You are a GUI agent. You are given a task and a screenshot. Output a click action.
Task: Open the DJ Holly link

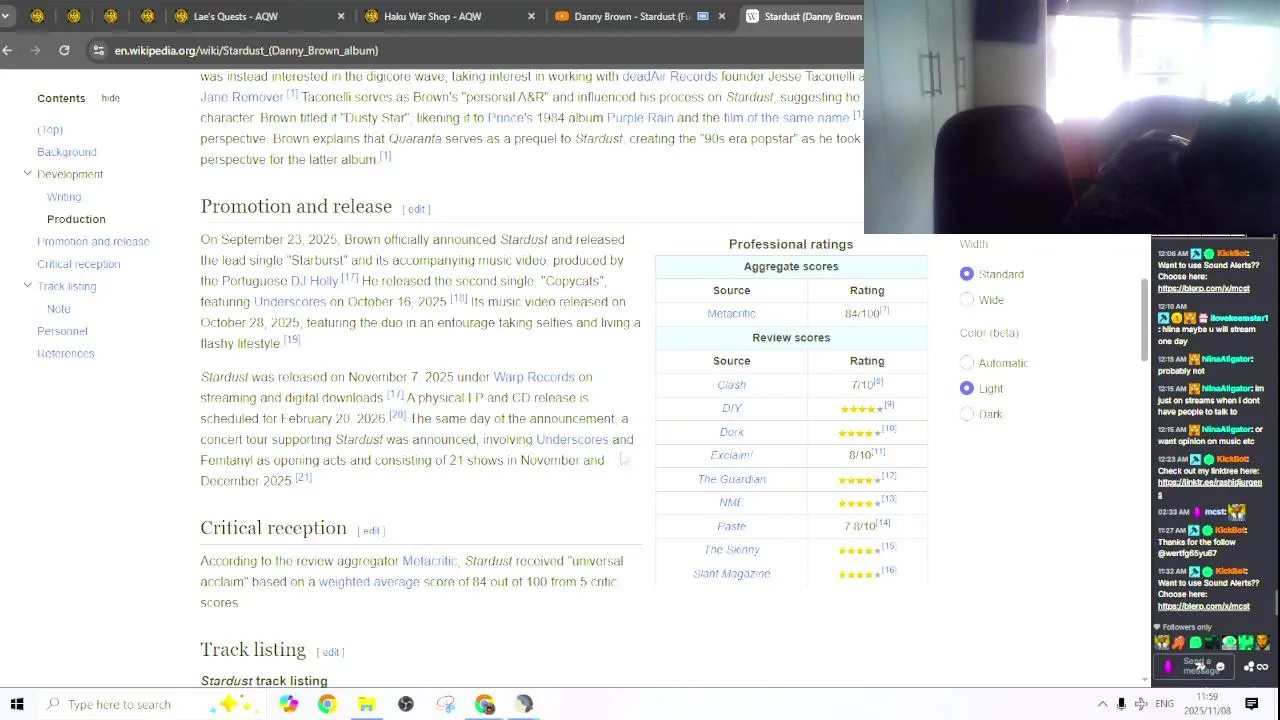314,281
